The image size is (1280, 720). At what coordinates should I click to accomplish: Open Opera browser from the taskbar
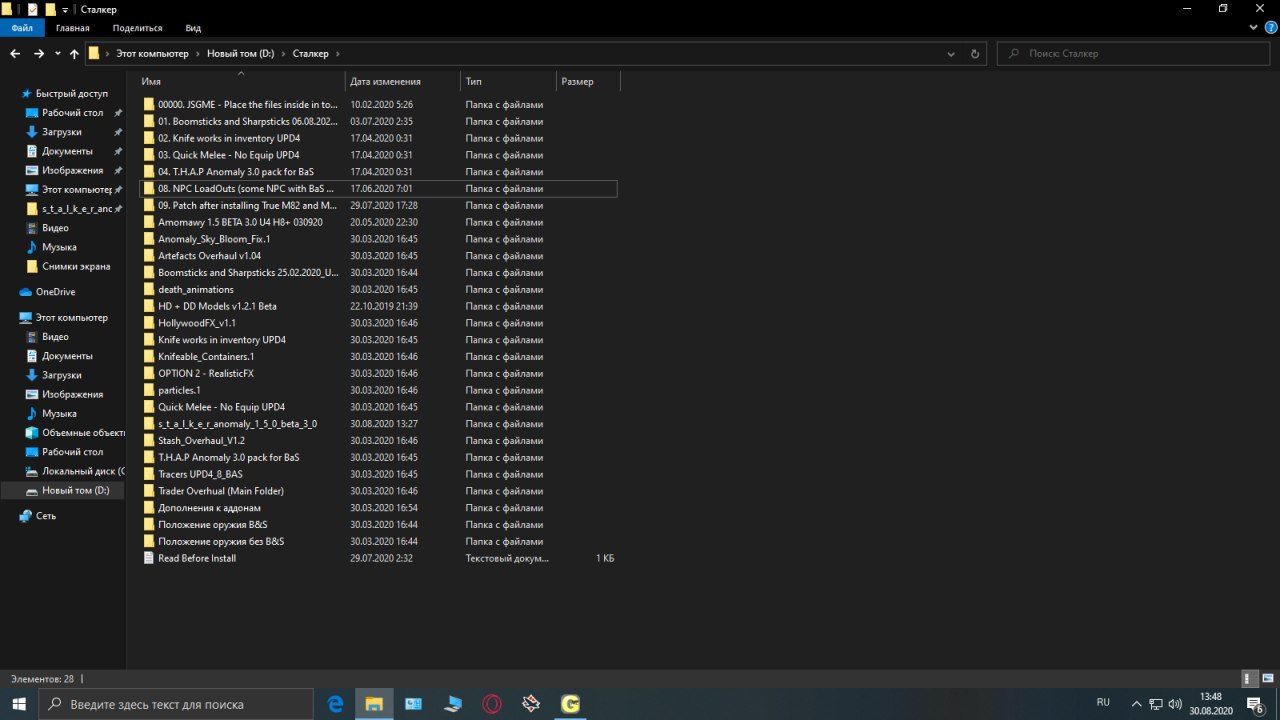(492, 704)
